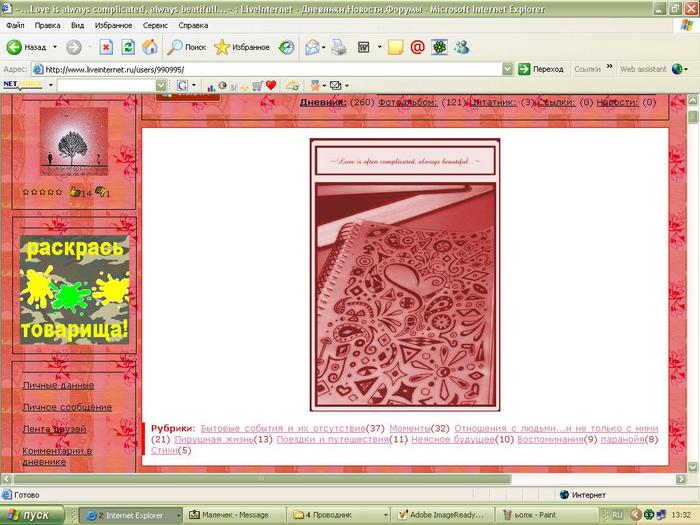Click the weather cloud-sun icon
700x525 pixels.
(292, 85)
